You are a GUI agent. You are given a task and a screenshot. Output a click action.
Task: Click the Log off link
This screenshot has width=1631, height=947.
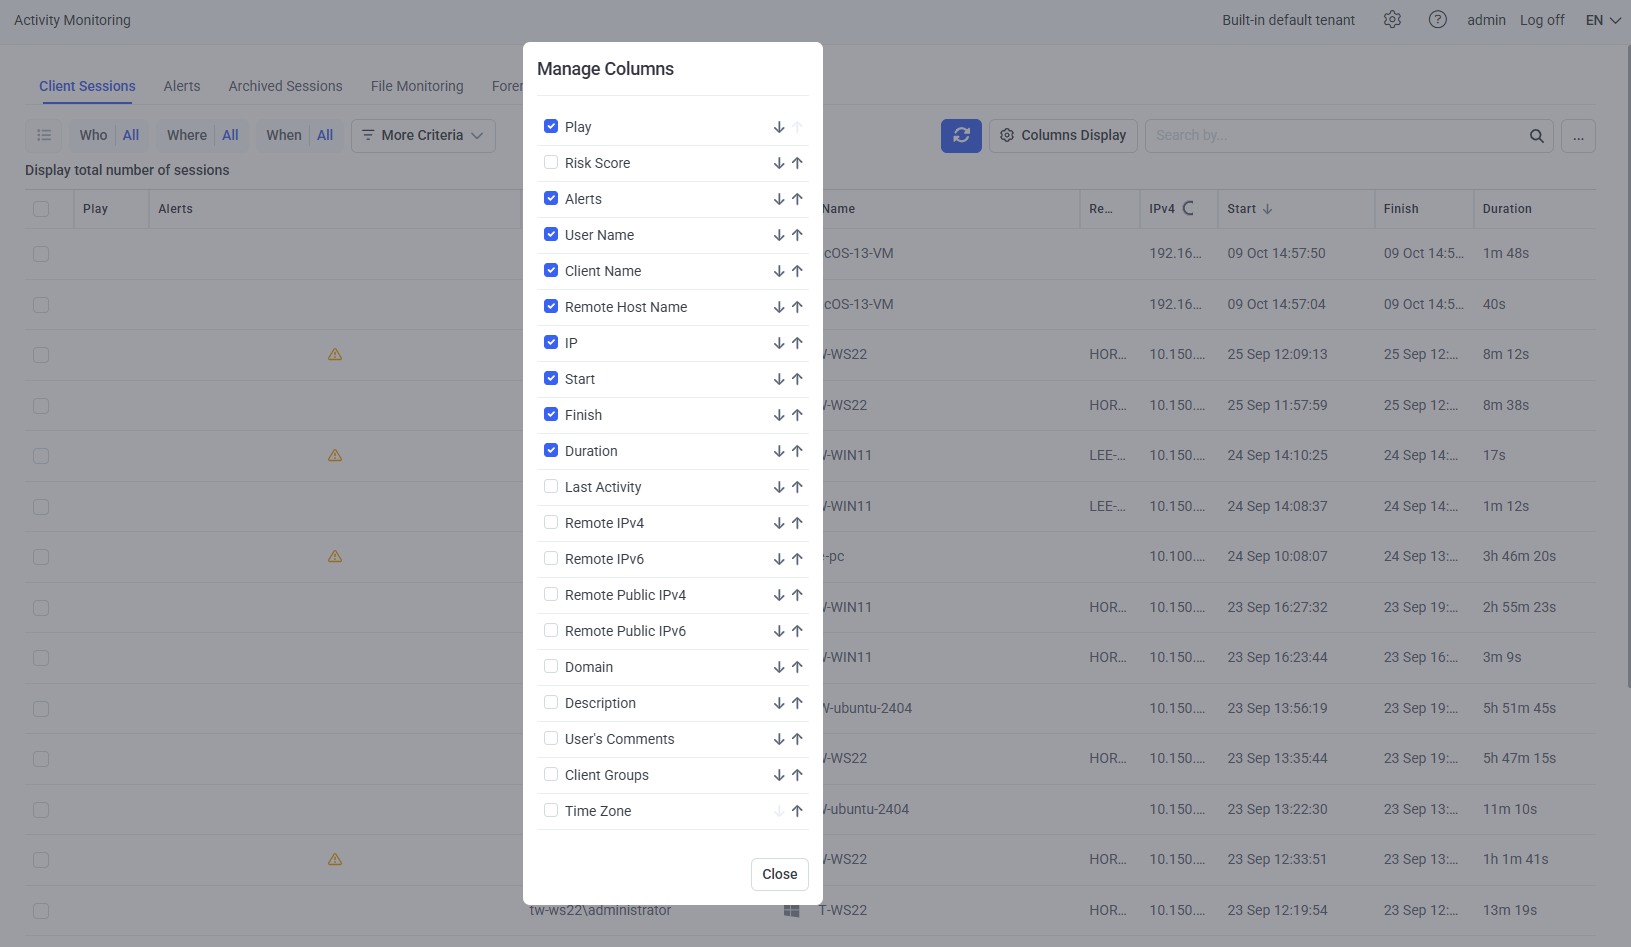point(1542,20)
